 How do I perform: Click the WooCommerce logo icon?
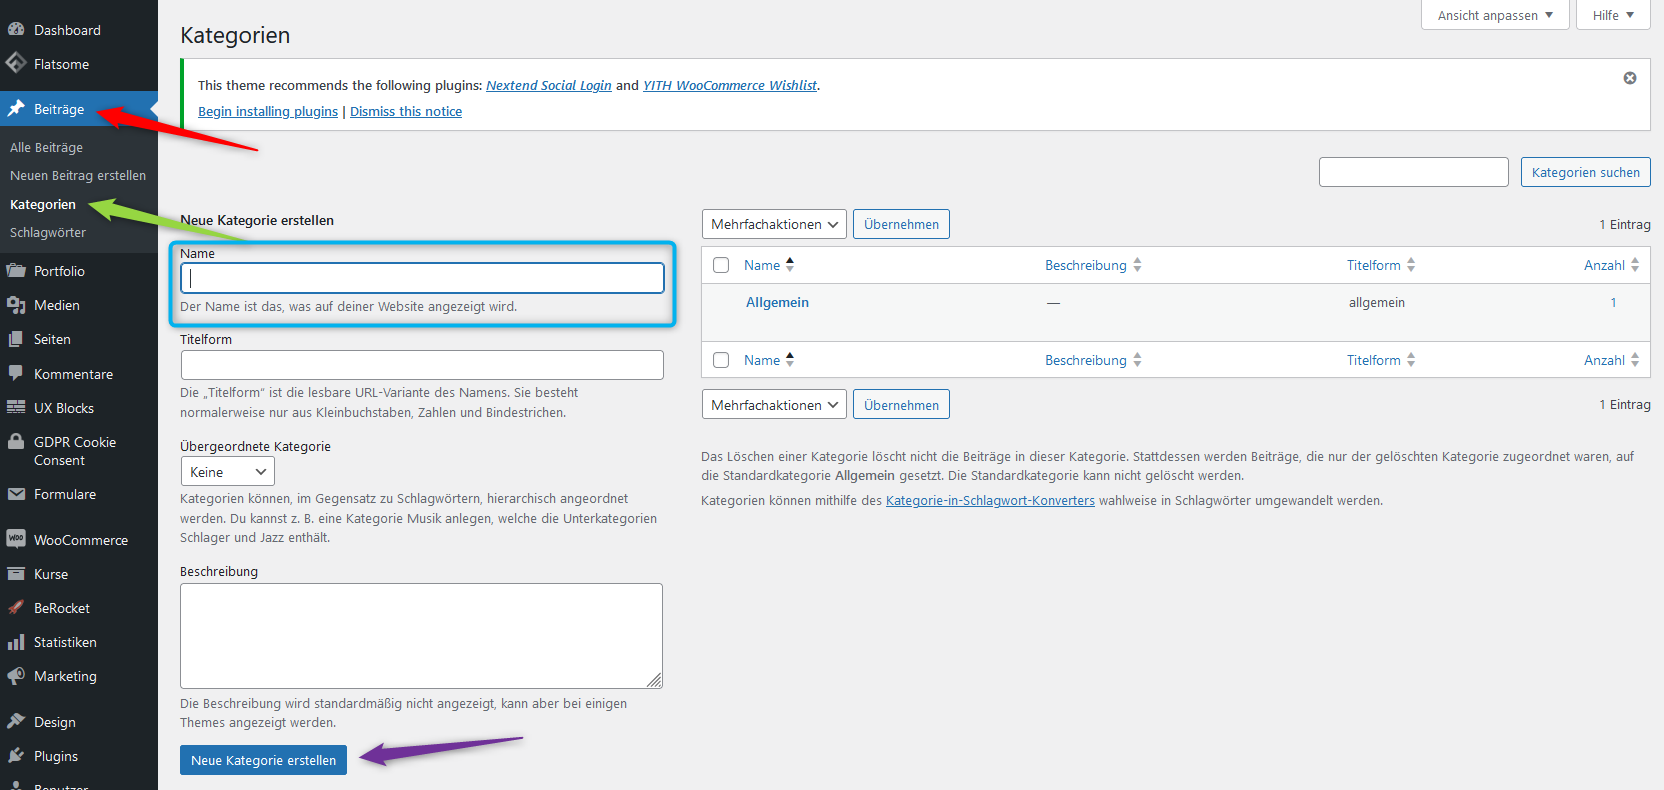[16, 539]
